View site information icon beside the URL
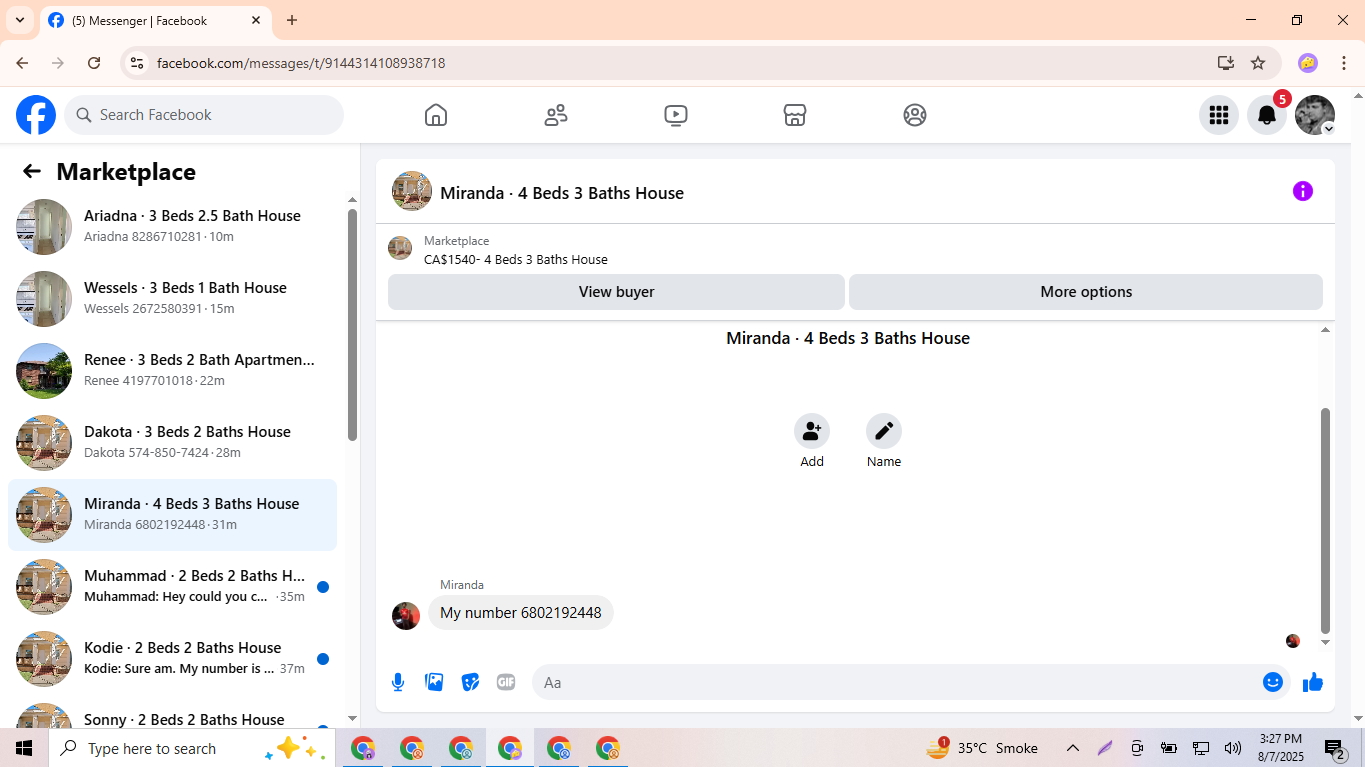1365x767 pixels. point(138,63)
